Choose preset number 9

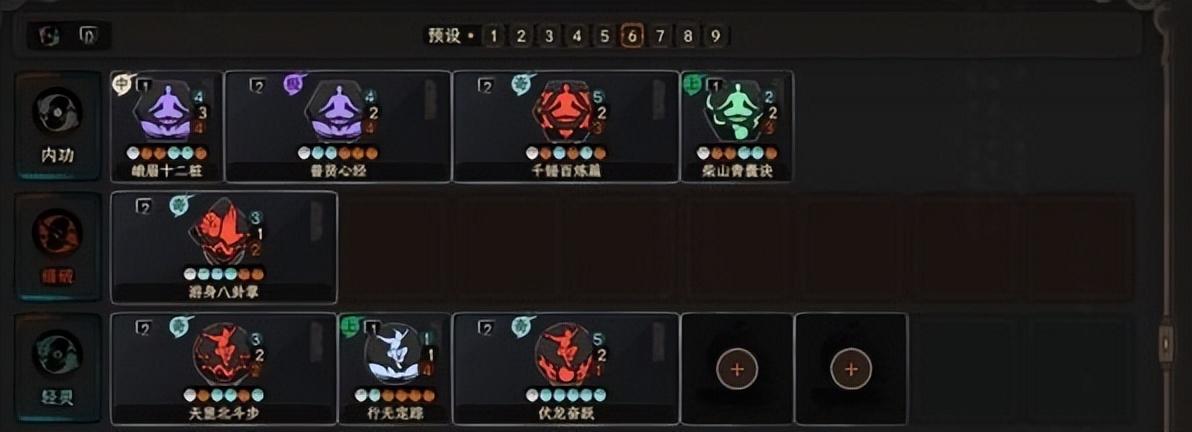(715, 36)
